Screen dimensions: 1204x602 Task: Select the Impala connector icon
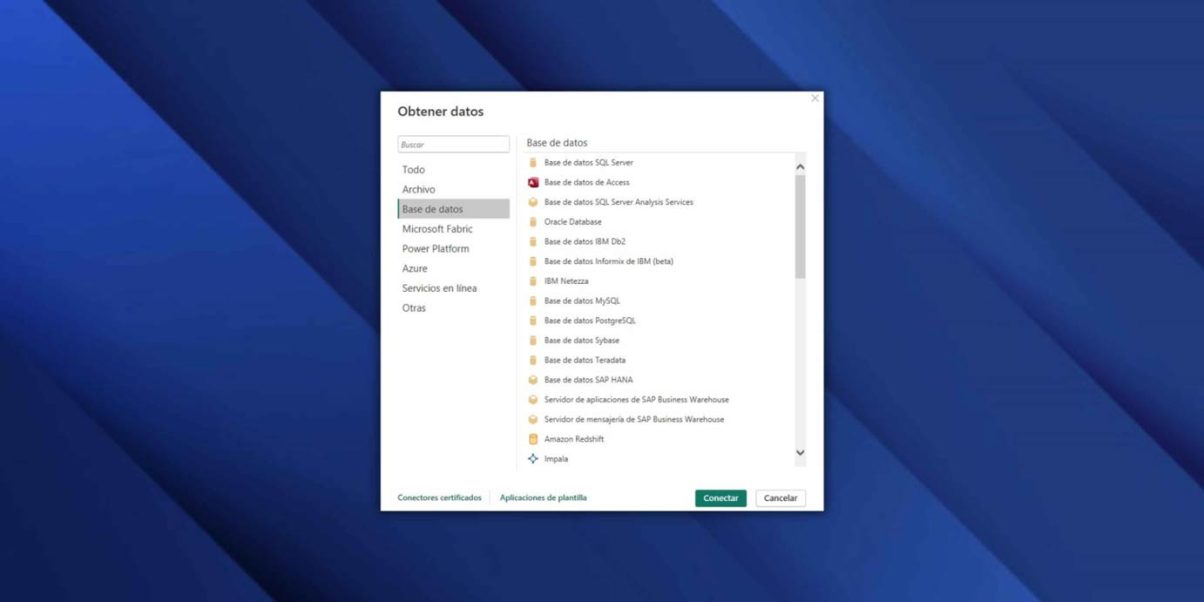tap(533, 459)
